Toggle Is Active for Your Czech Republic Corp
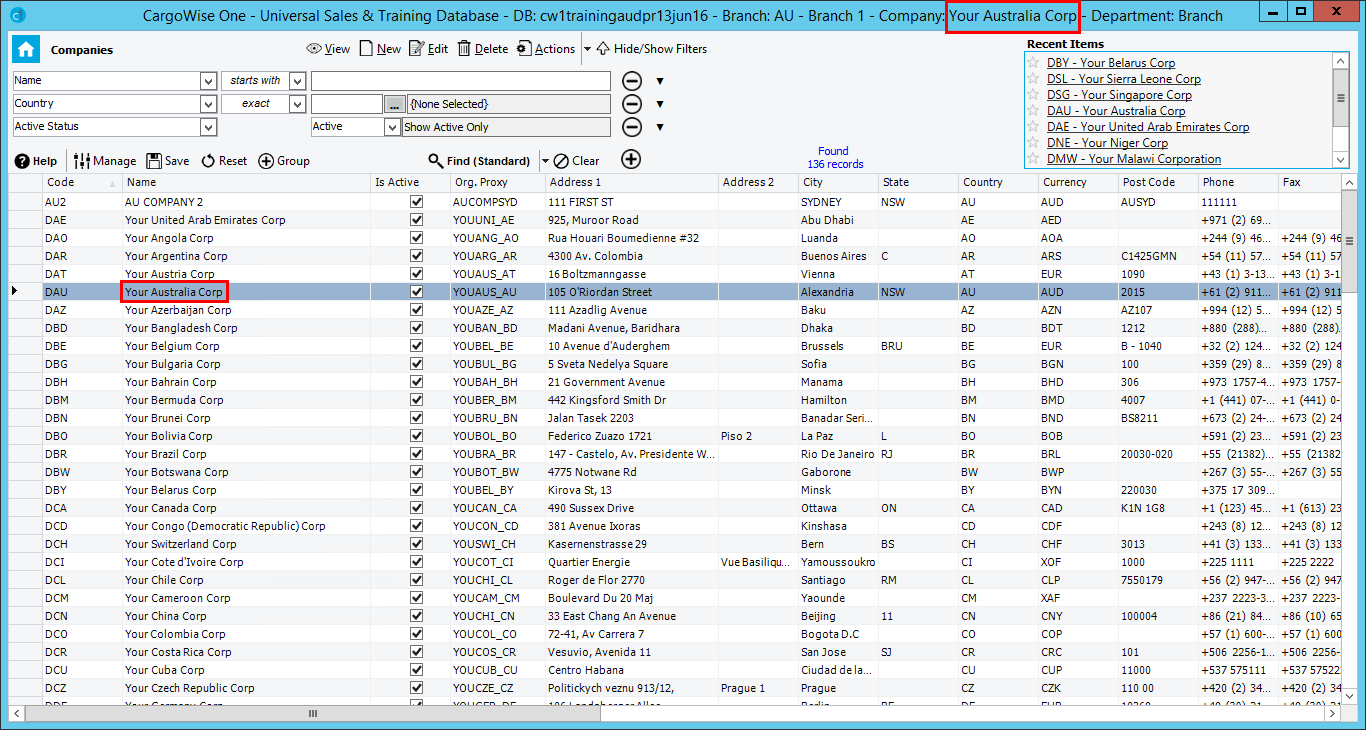Viewport: 1366px width, 730px height. tap(416, 688)
